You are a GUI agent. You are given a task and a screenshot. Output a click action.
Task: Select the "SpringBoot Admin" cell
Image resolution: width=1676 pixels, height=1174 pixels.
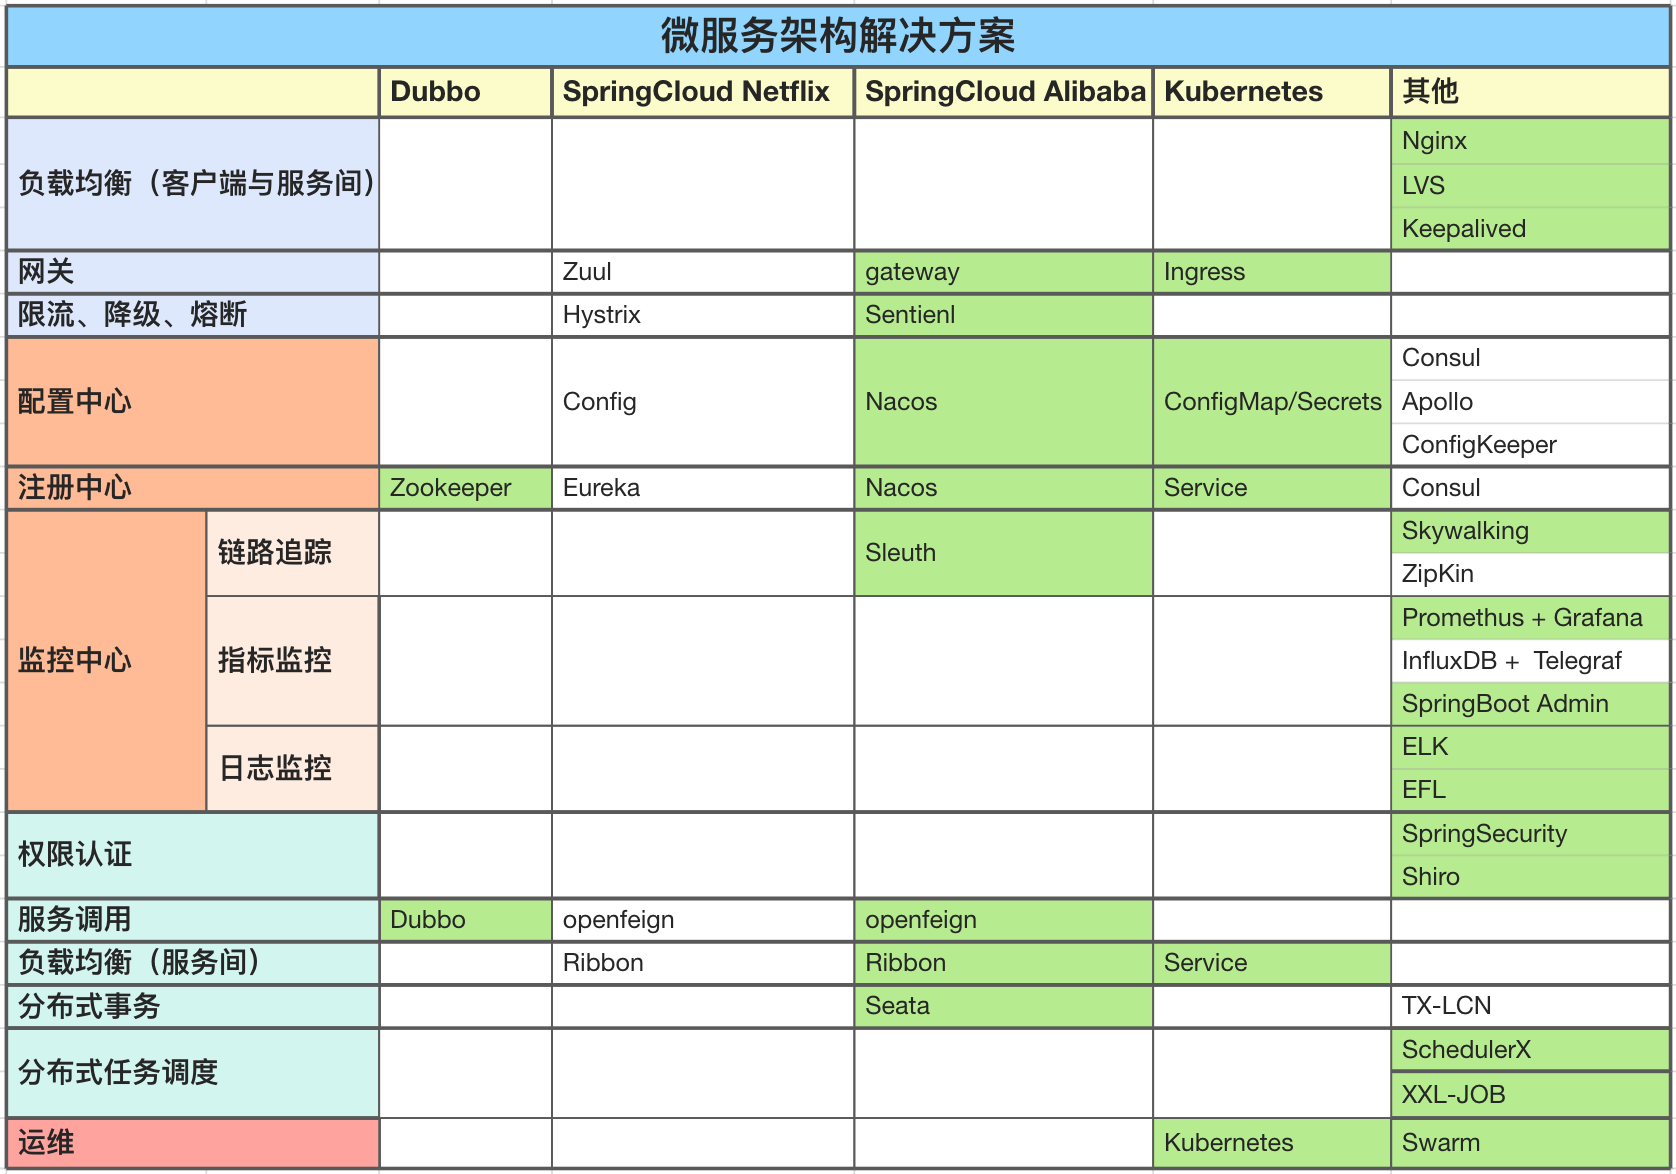pos(1531,704)
